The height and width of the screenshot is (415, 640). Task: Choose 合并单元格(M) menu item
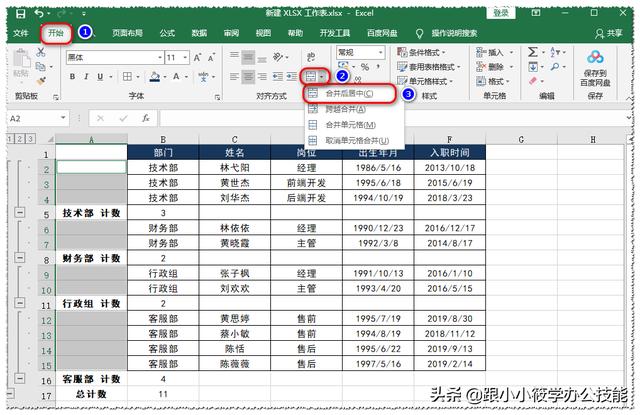click(x=354, y=125)
